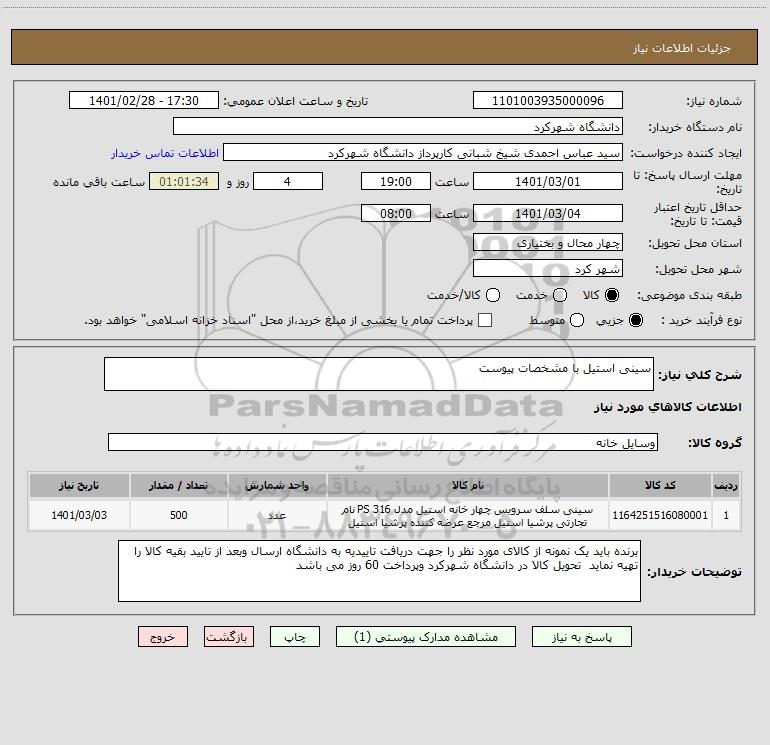Click the province field چهار محال و بختیاری
Screen dimensions: 770x745
pos(548,242)
